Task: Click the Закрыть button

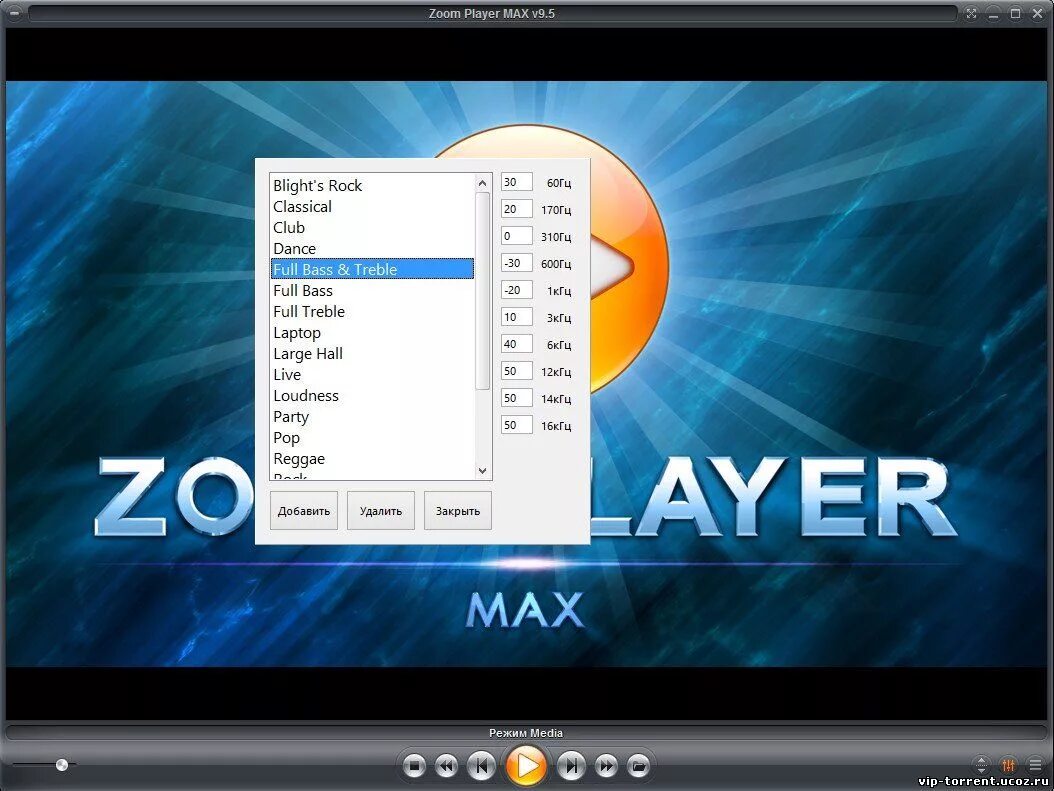Action: click(458, 511)
